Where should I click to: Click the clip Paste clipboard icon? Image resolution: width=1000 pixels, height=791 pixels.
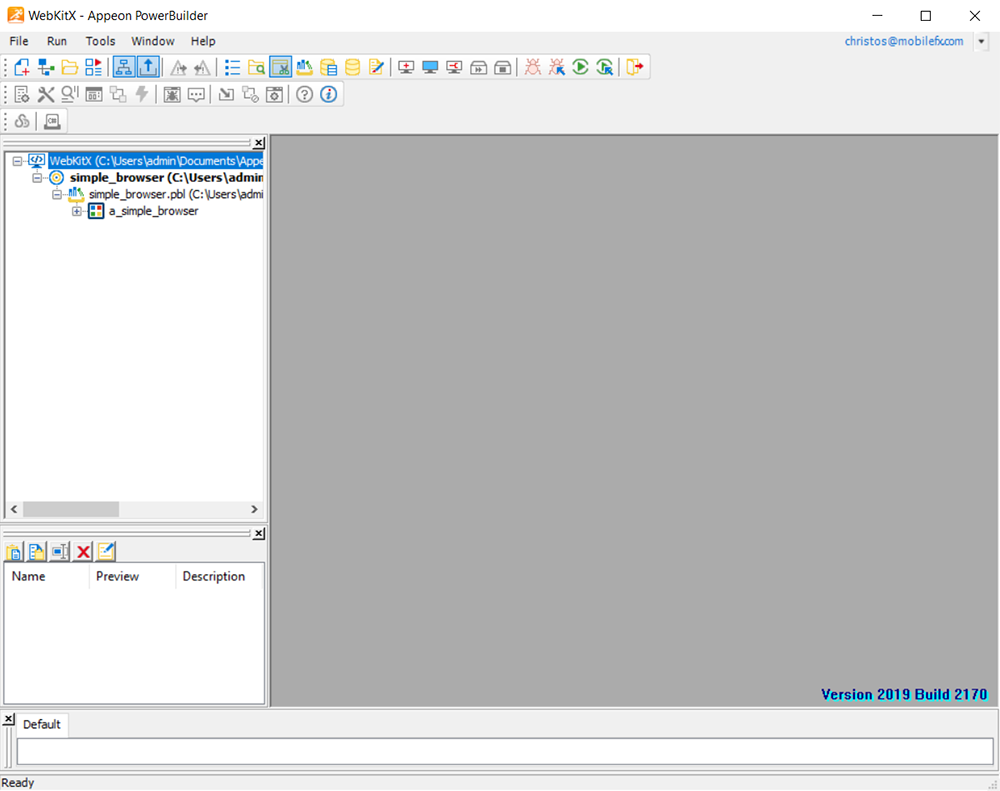(13, 552)
